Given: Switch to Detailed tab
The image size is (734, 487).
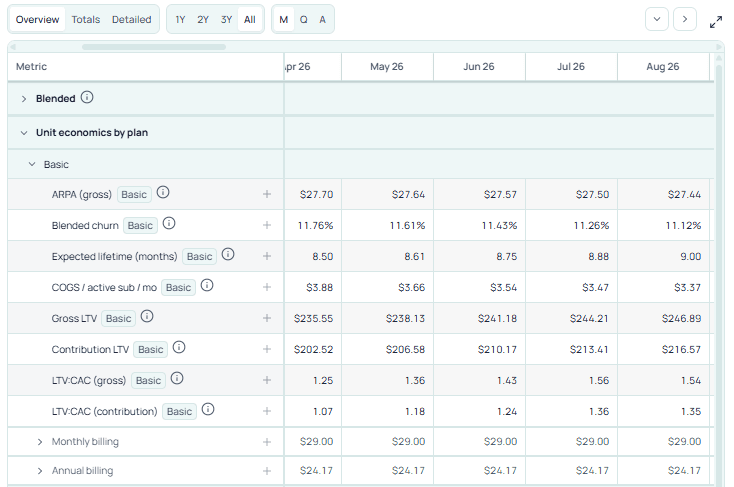Looking at the screenshot, I should (132, 20).
